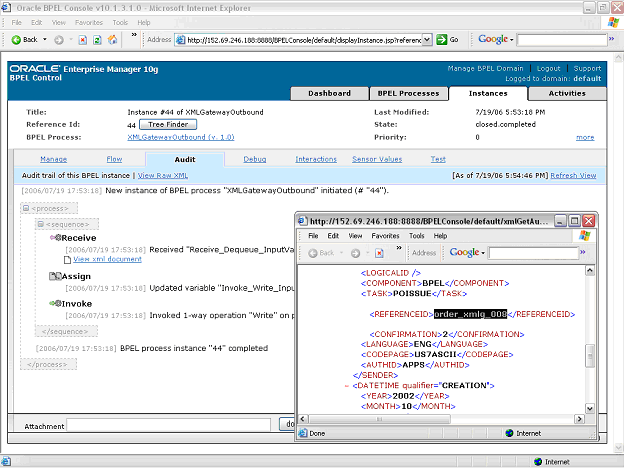Viewport: 624px width, 468px height.
Task: Open the XMLGatewayOutbound (v. 1.0) process link
Action: [181, 137]
